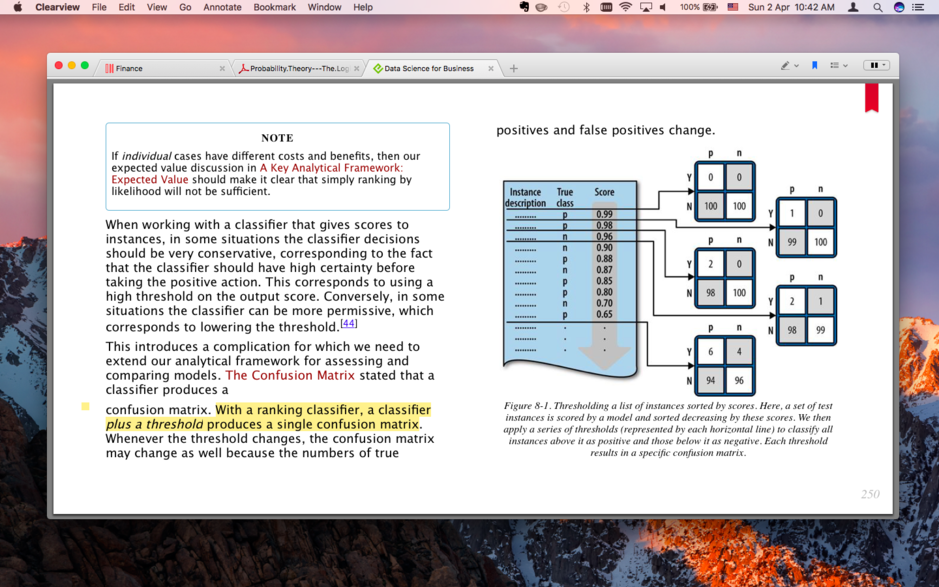Open the Annotate menu

[221, 7]
